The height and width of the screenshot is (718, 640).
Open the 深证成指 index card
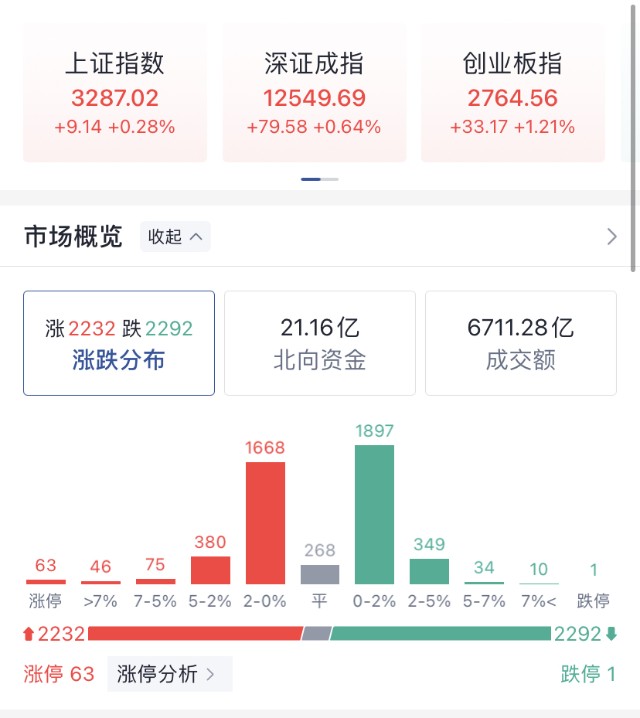tap(314, 92)
